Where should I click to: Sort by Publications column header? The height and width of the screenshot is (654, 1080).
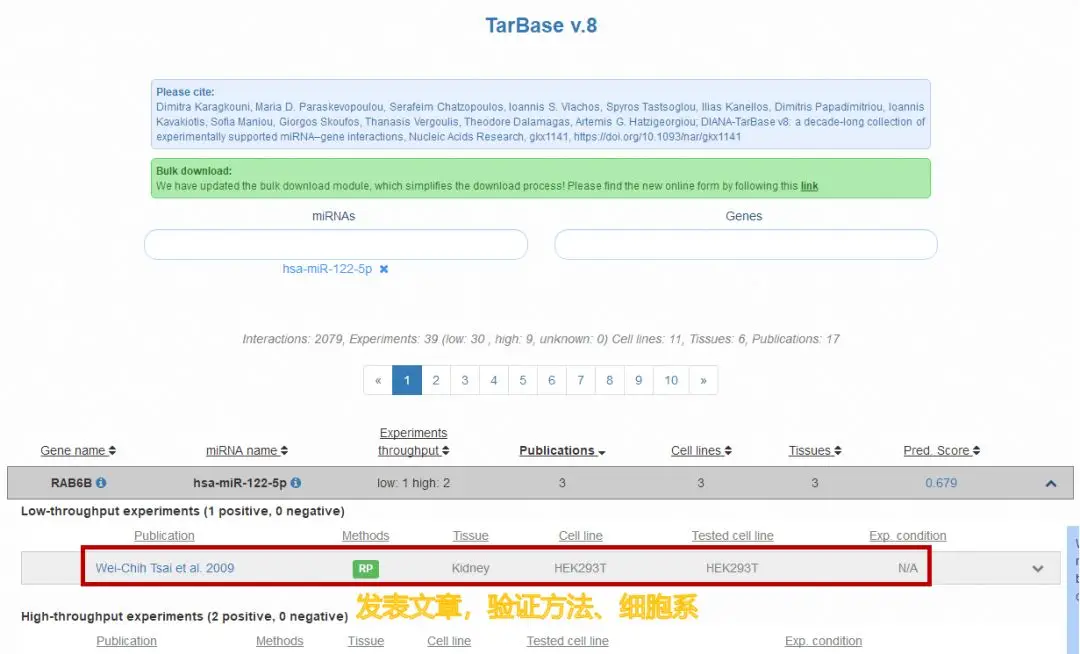click(562, 451)
